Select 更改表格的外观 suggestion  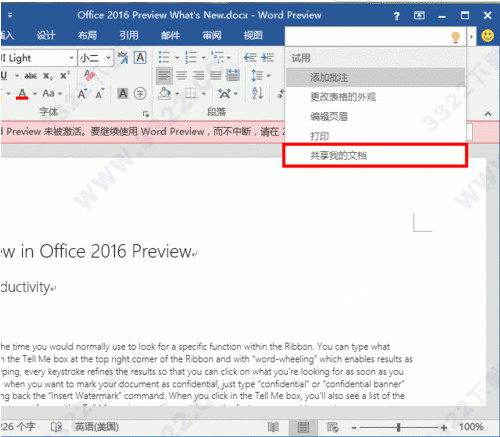[x=375, y=97]
